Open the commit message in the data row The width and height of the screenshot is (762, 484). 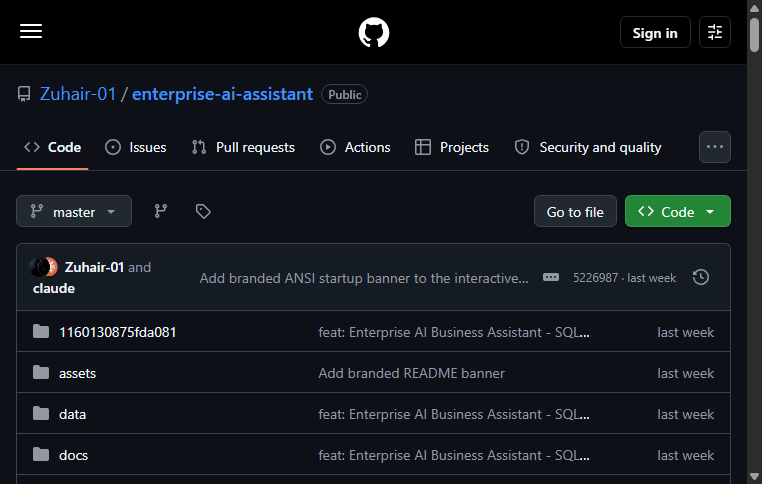(x=454, y=414)
